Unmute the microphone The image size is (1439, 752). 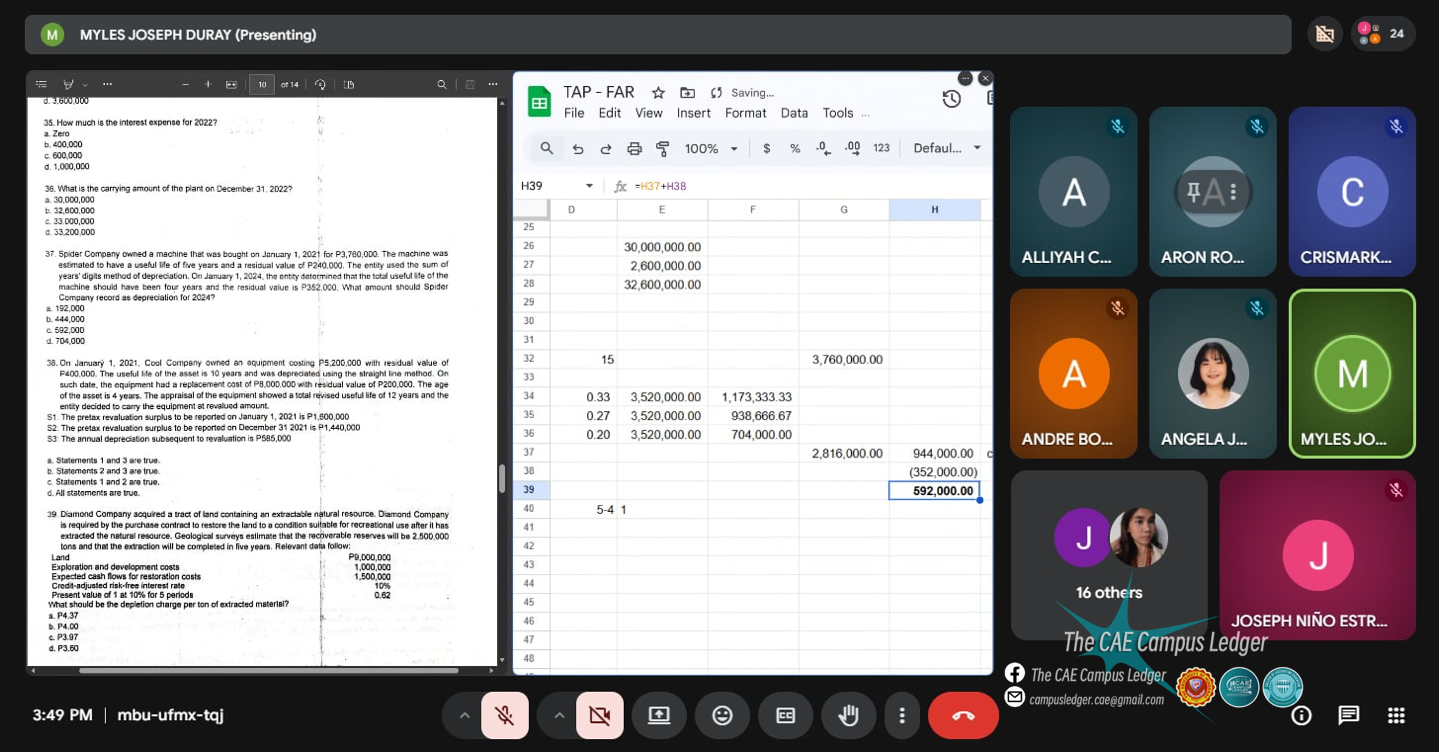pos(505,716)
